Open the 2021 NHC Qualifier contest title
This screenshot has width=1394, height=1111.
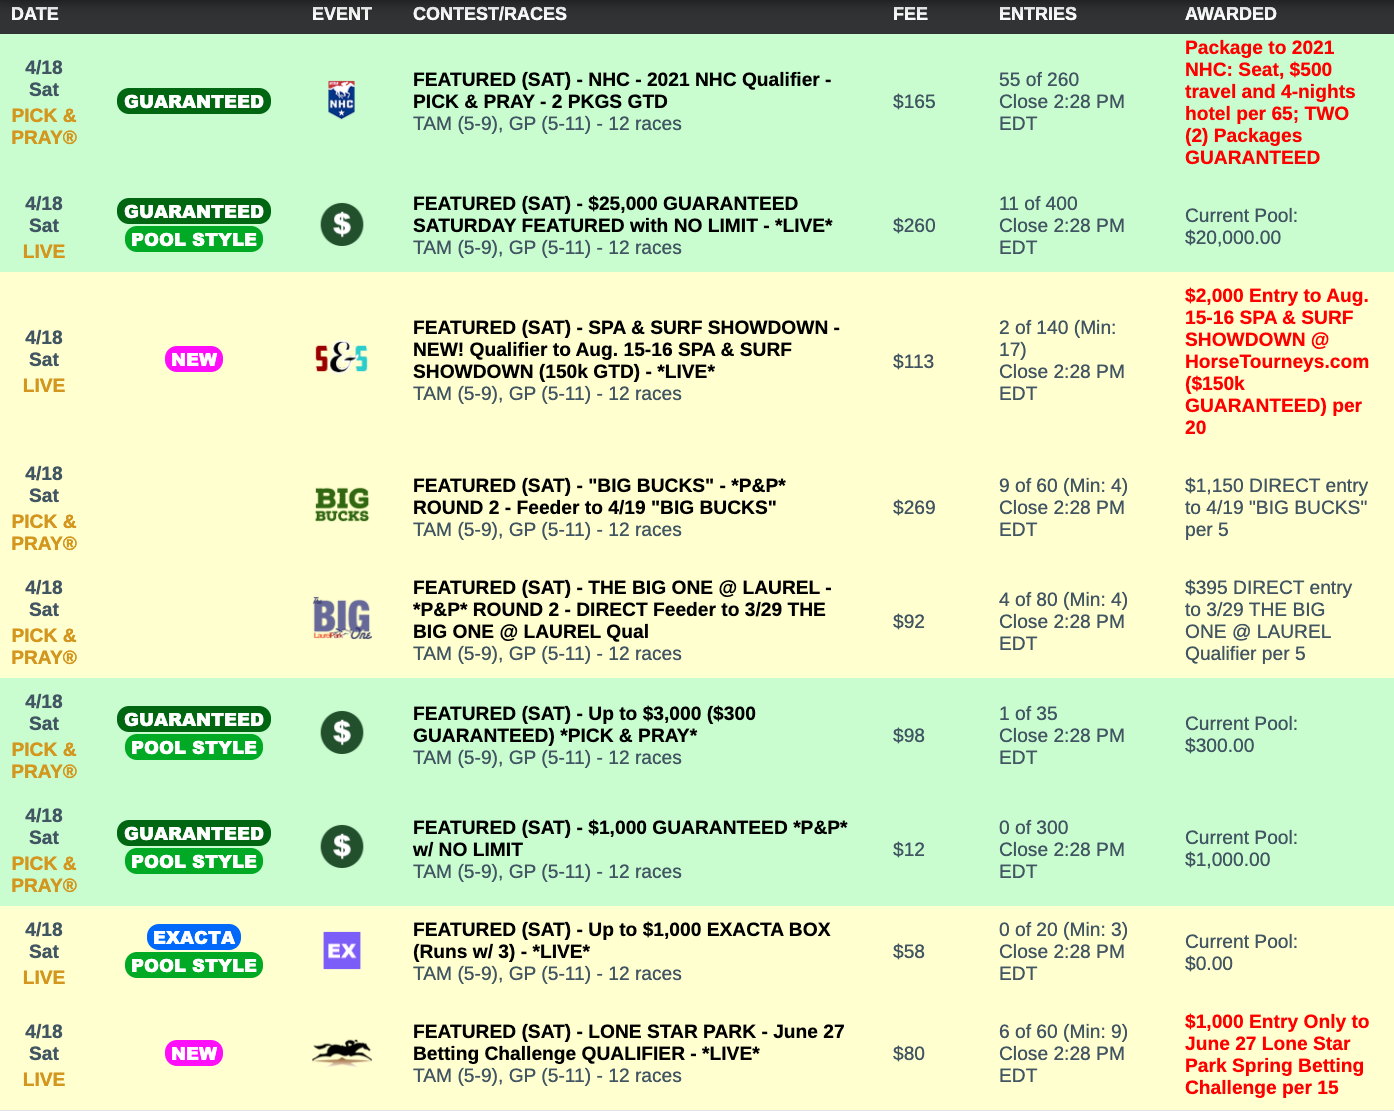(x=621, y=90)
